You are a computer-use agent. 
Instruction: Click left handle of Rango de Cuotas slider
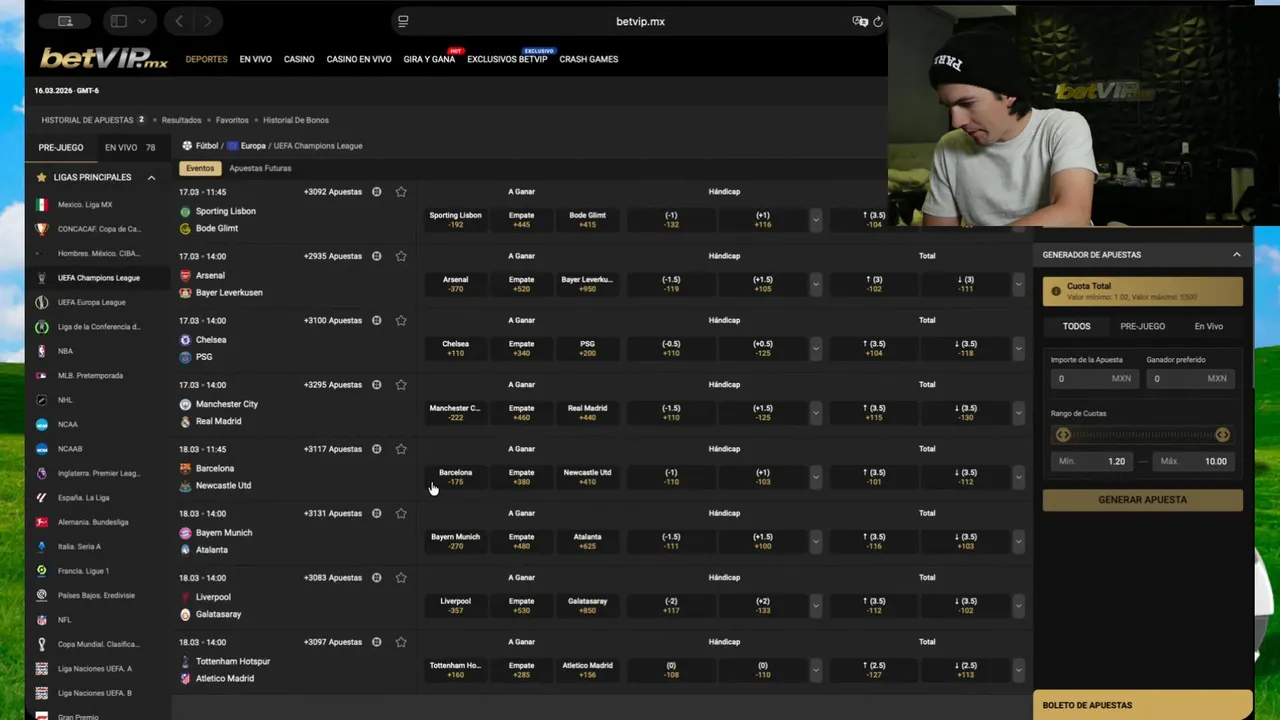(1063, 435)
